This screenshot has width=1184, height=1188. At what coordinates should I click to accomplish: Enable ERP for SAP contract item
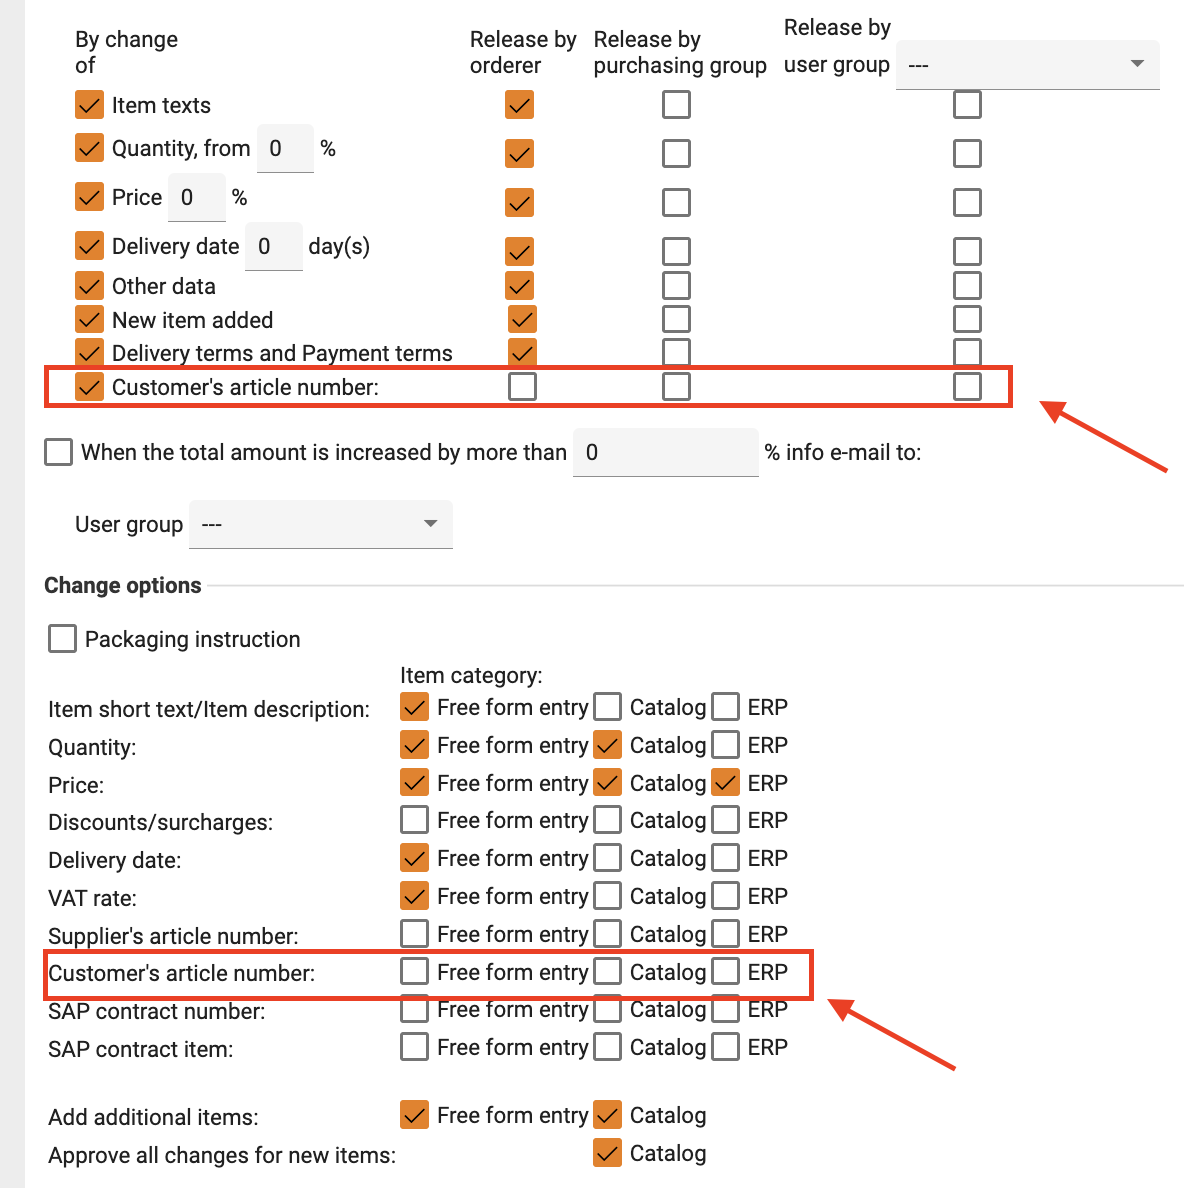click(726, 1047)
